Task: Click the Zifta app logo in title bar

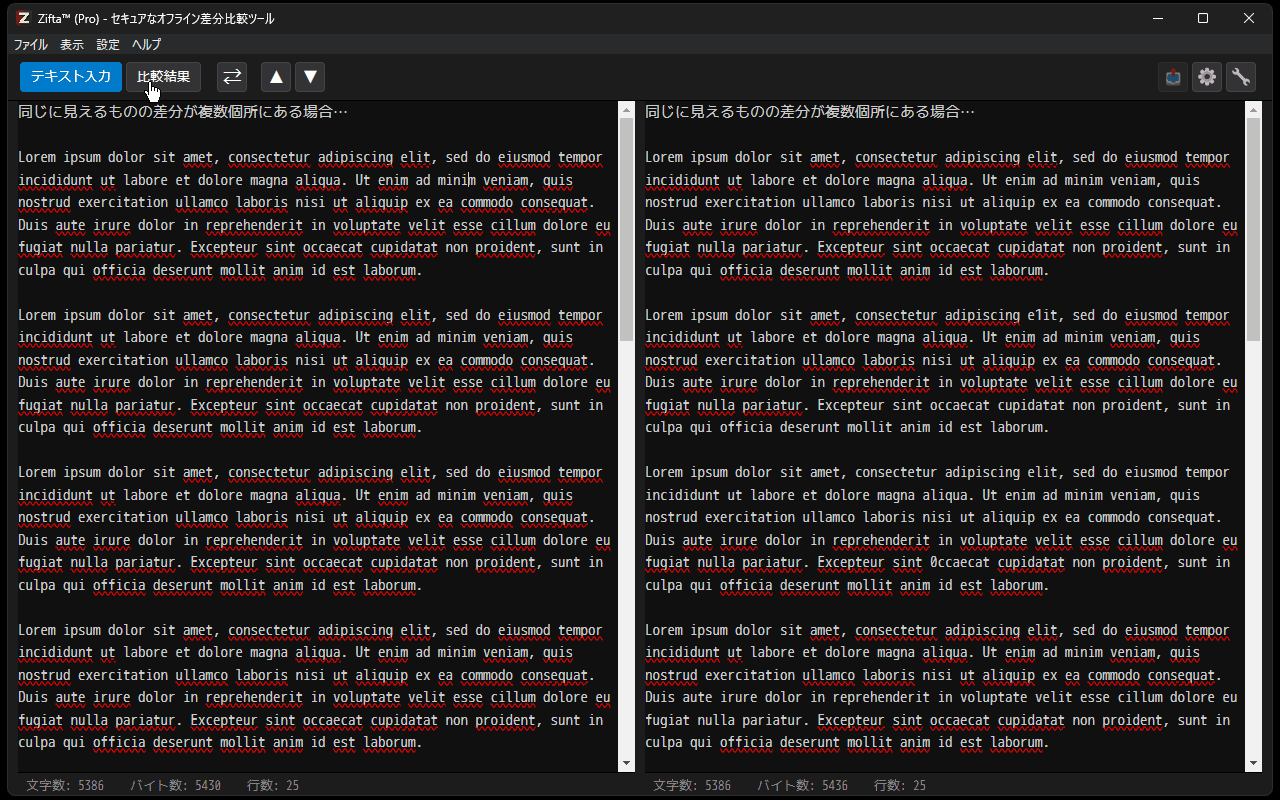Action: pos(23,18)
